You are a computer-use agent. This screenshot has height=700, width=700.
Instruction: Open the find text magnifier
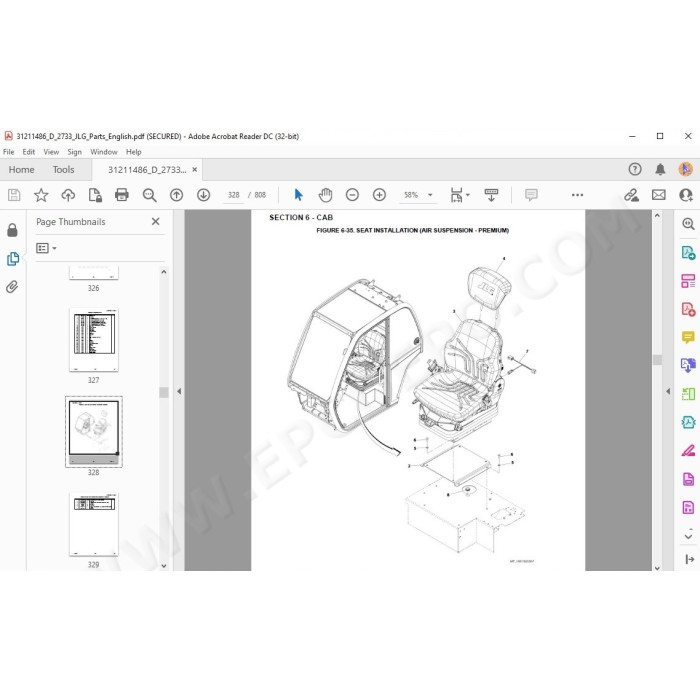(149, 195)
